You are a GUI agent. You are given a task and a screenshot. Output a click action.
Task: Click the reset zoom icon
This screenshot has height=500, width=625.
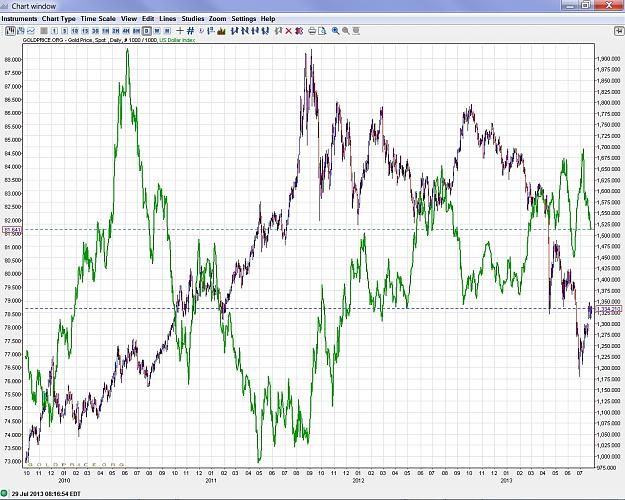pyautogui.click(x=356, y=31)
